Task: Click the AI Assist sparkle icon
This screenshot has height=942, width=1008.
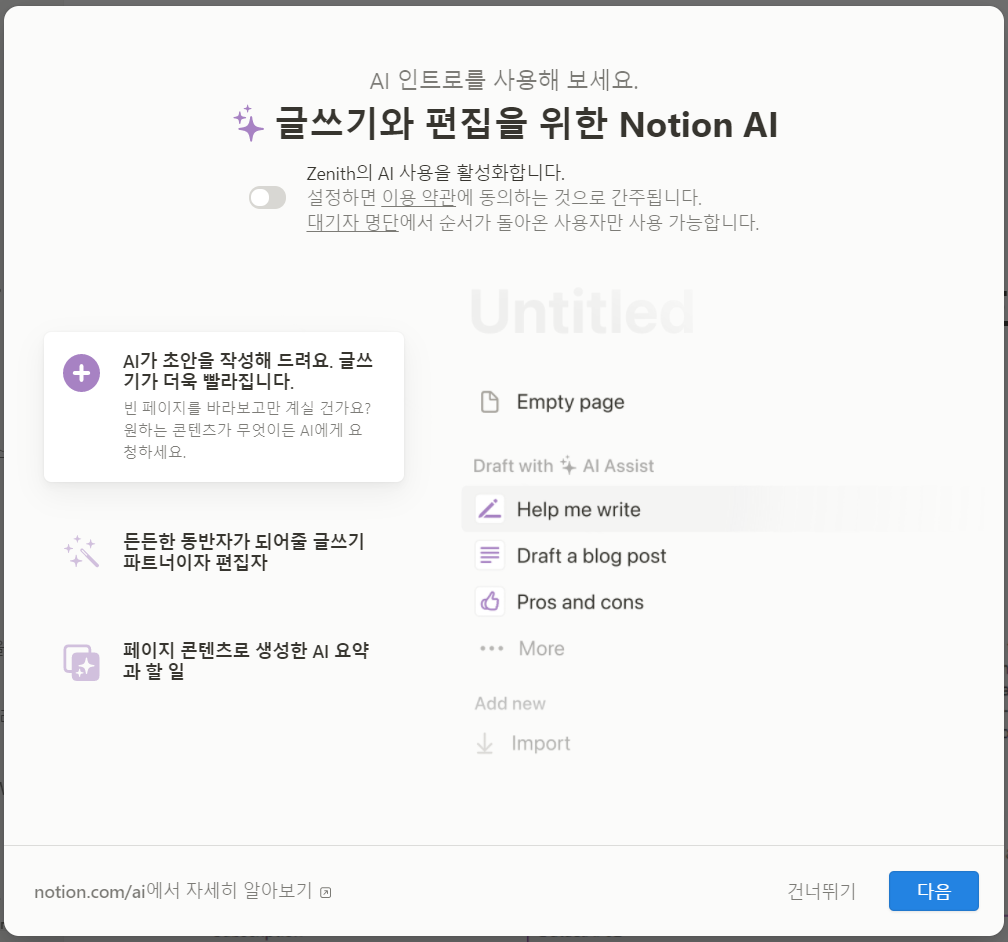Action: tap(568, 466)
